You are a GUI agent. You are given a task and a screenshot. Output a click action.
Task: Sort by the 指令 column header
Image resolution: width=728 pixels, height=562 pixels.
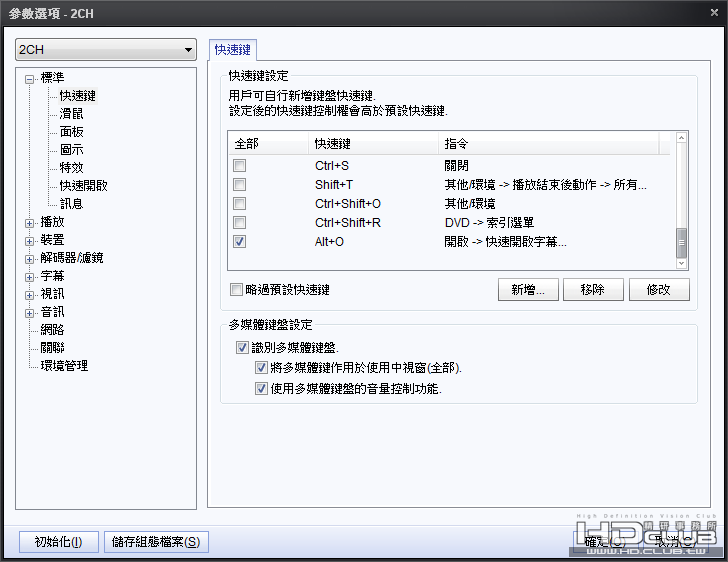(x=548, y=144)
